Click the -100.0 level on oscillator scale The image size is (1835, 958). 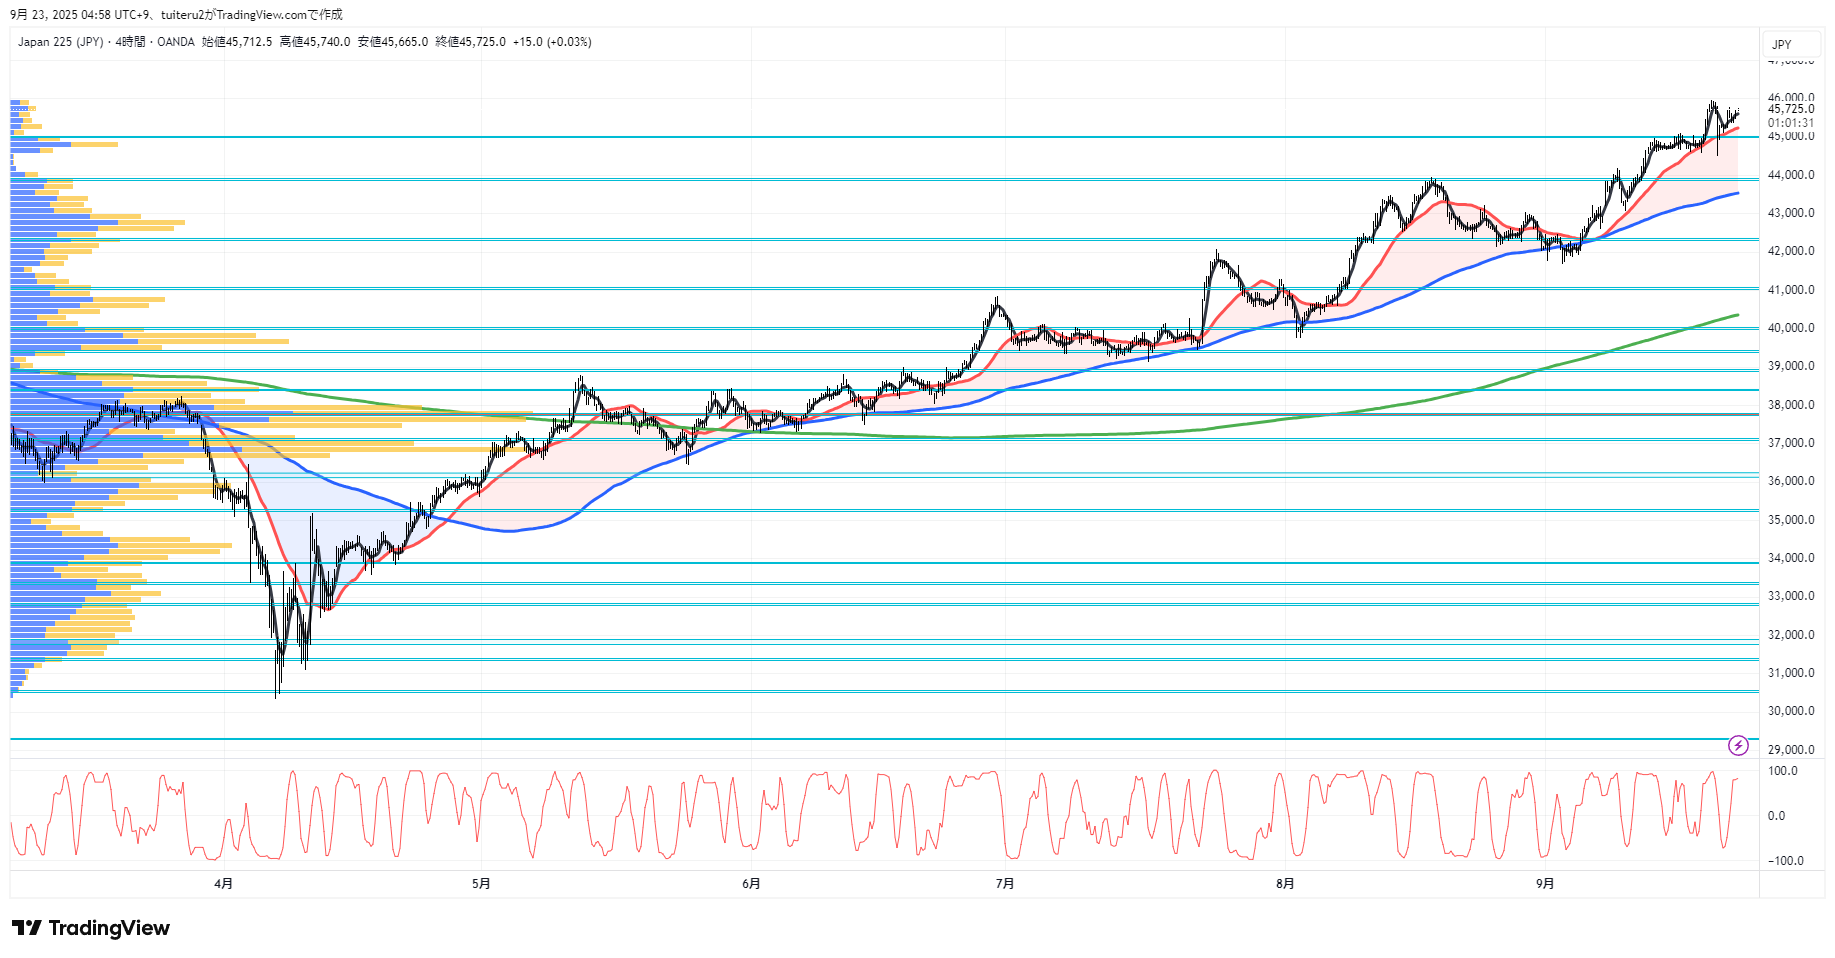[1785, 861]
